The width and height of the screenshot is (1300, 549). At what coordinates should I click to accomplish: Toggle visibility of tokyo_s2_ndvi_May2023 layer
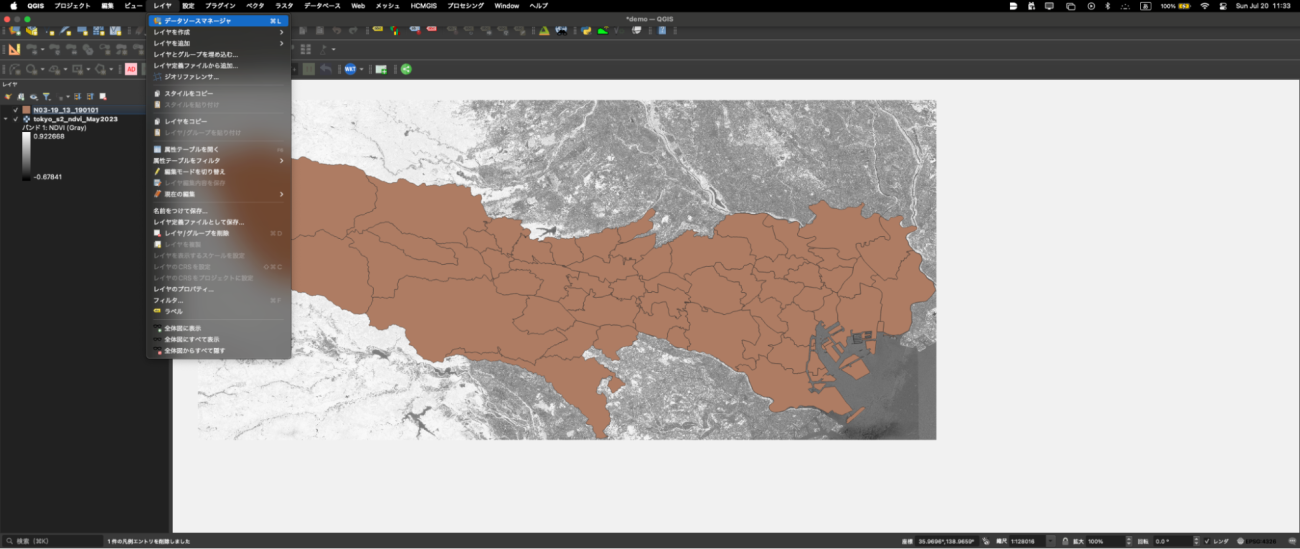[x=16, y=119]
